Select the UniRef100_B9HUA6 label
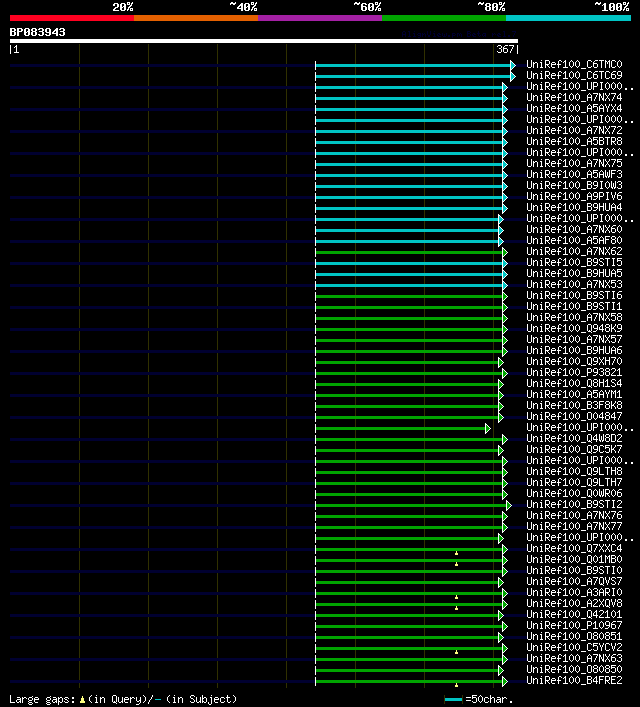Screen dimensions: 640x707 pyautogui.click(x=574, y=350)
